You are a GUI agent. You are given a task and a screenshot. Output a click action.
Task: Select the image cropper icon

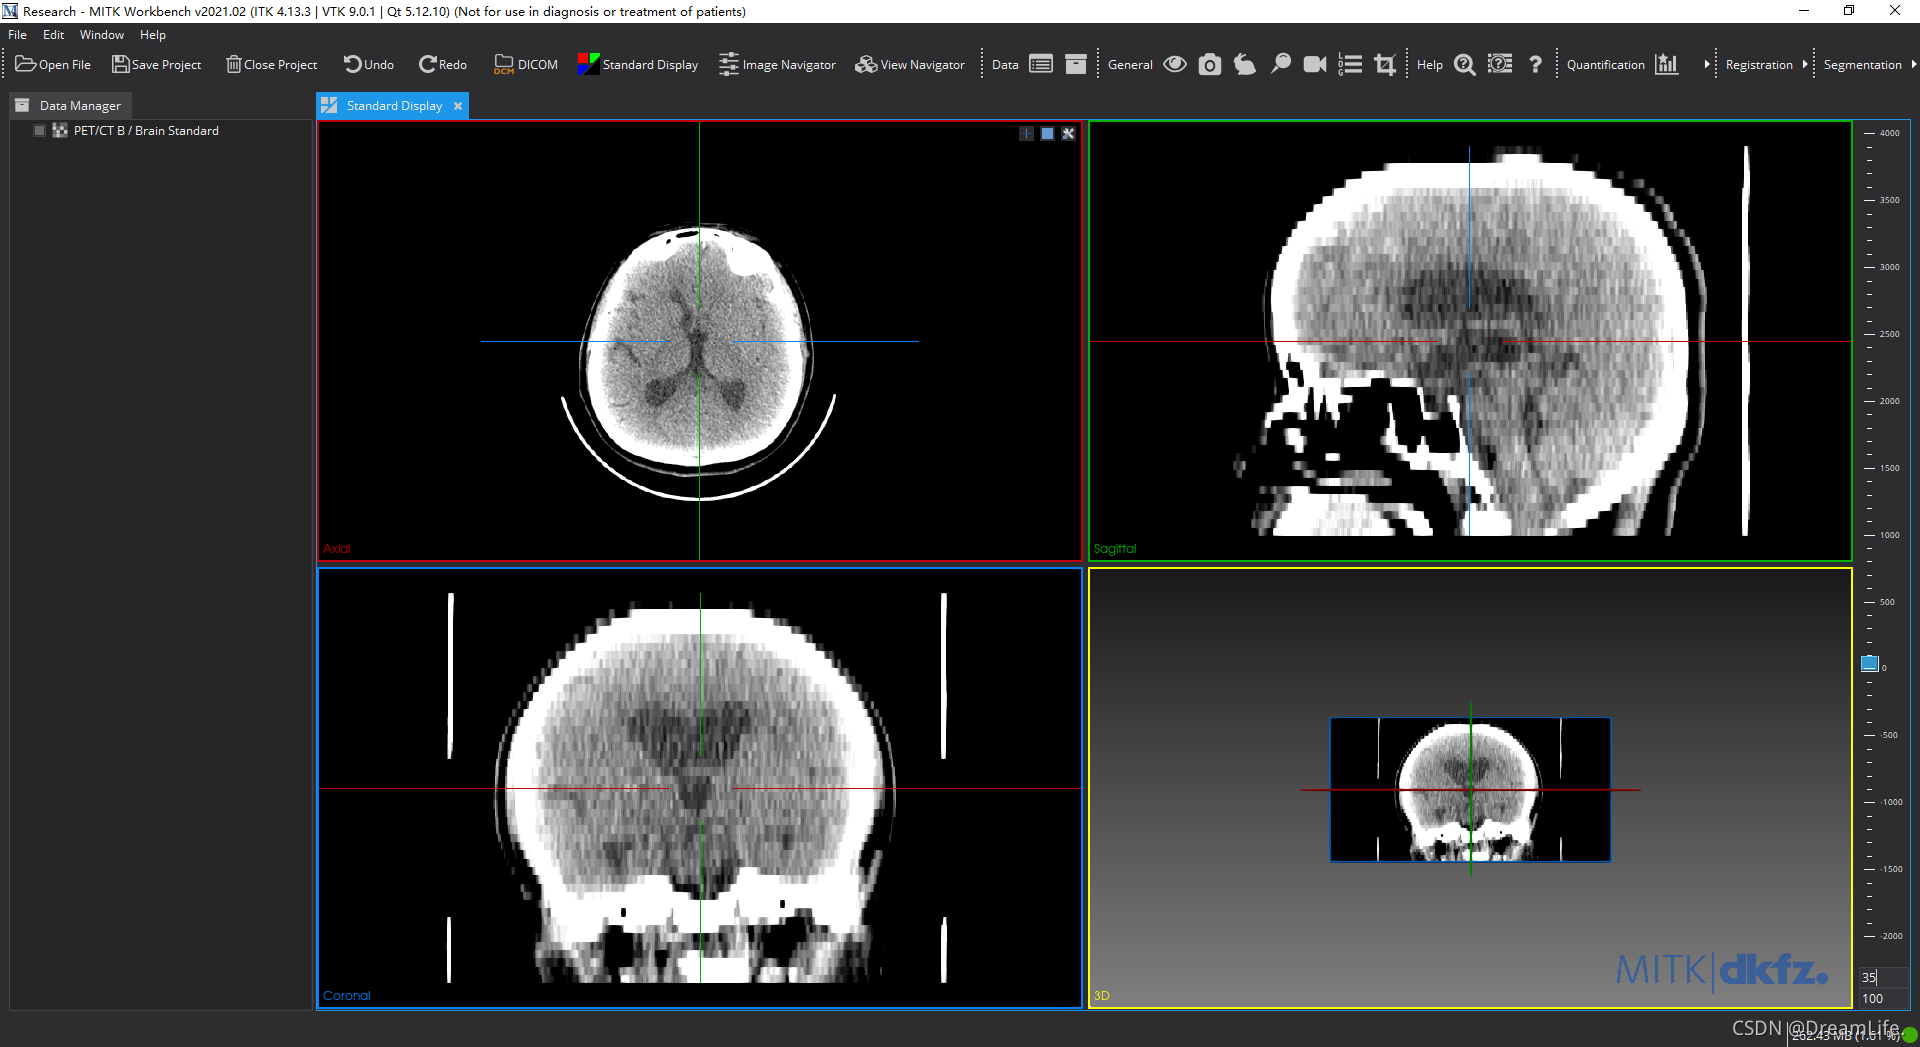click(x=1385, y=65)
